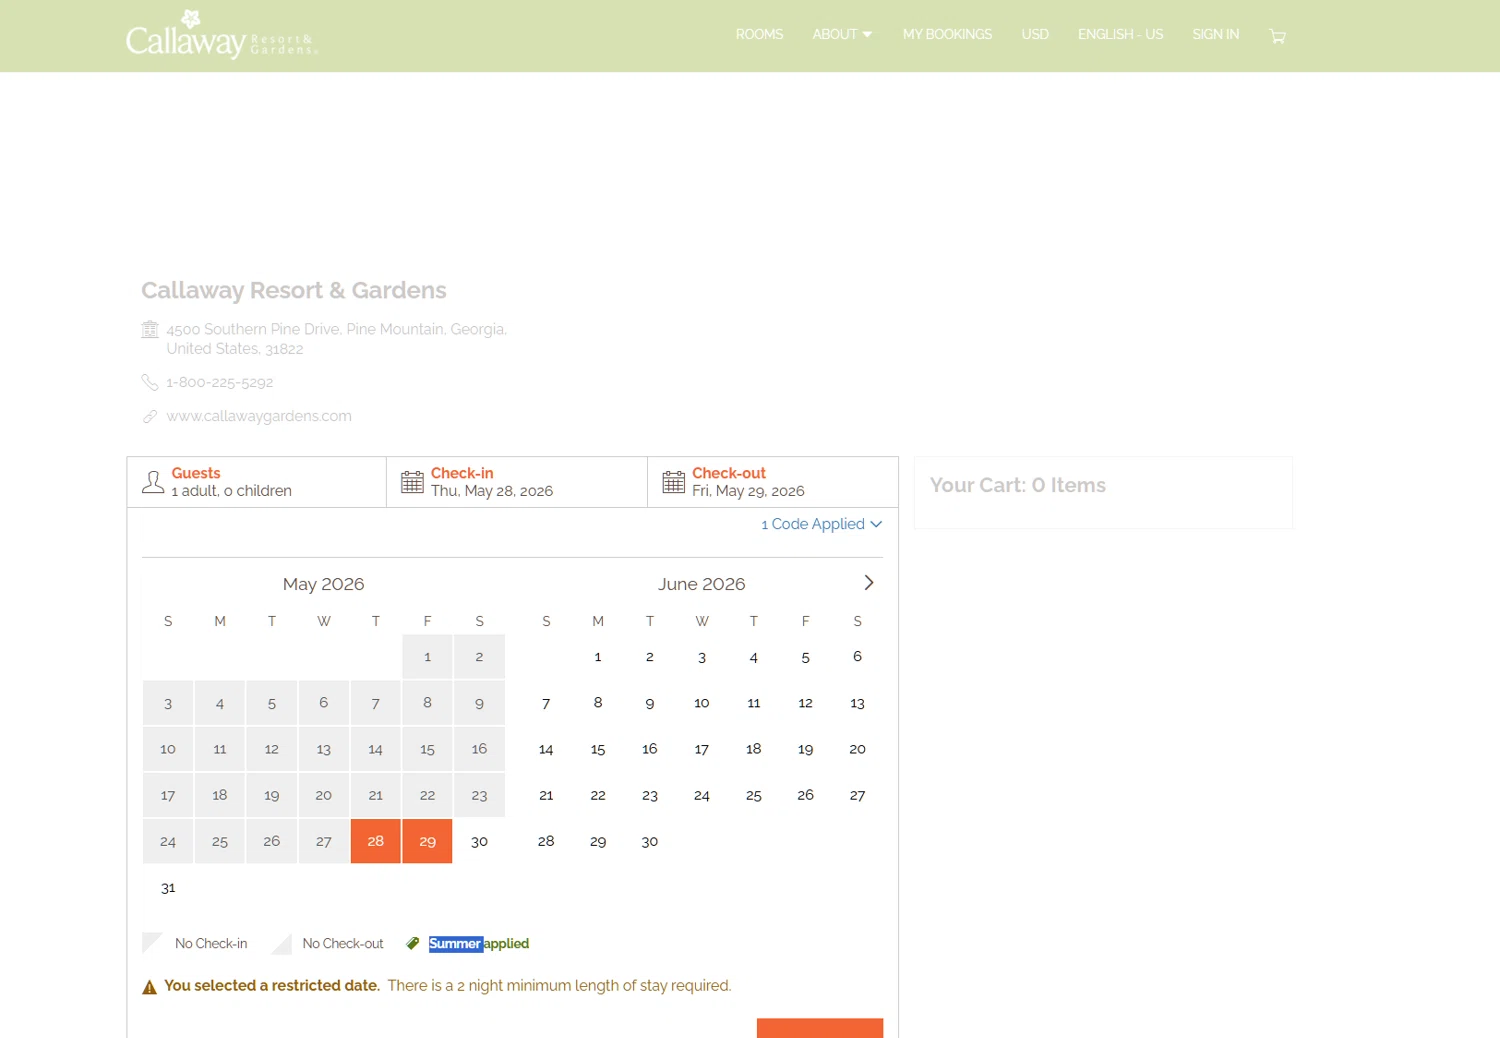
Task: Click the Guests person icon
Action: coord(153,482)
